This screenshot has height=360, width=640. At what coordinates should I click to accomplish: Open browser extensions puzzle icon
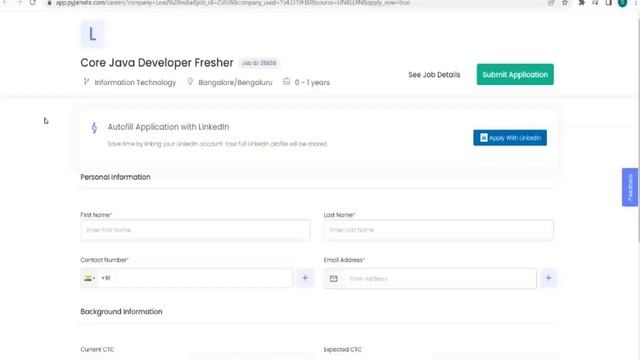coord(582,3)
